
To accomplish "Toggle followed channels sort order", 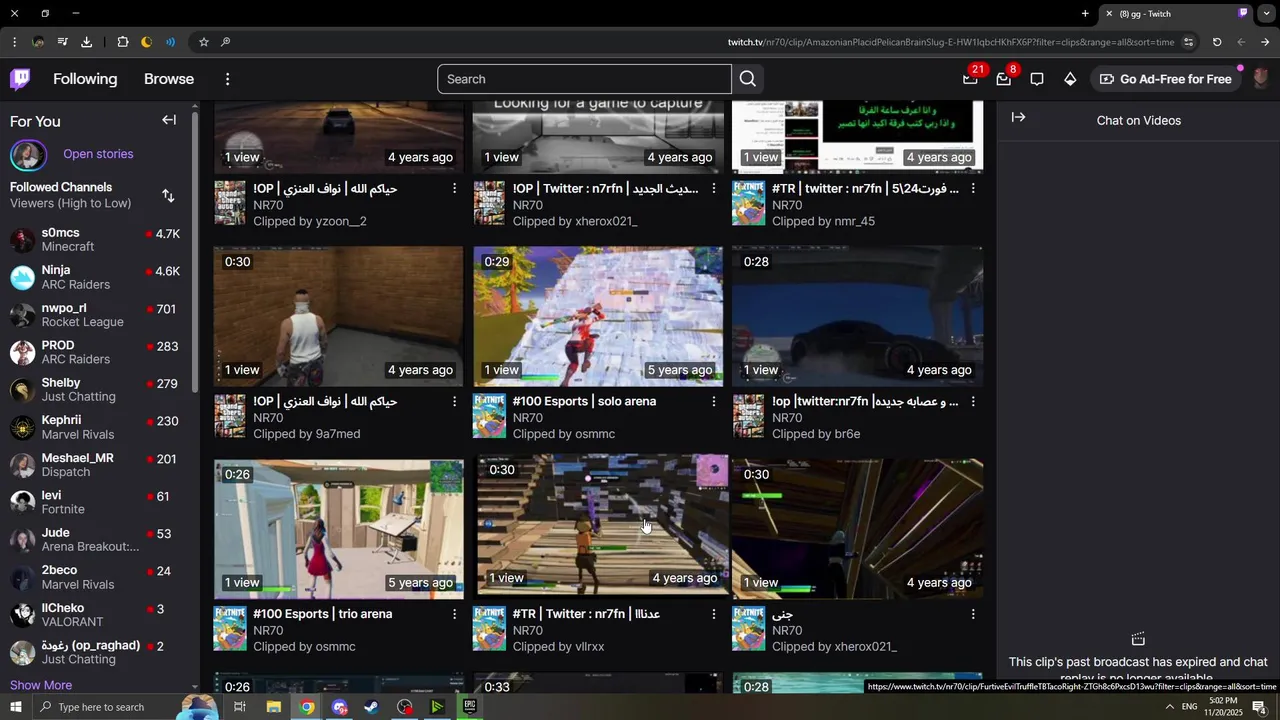I will [x=168, y=196].
